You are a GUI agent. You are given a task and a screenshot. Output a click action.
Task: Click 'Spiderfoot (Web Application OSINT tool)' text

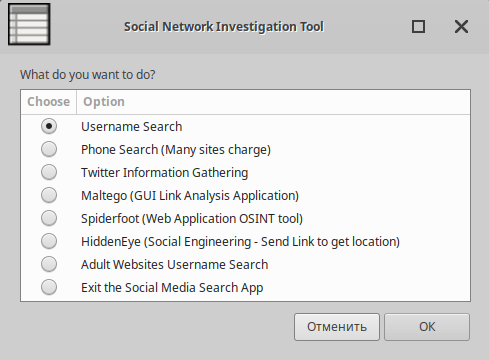[x=192, y=219]
